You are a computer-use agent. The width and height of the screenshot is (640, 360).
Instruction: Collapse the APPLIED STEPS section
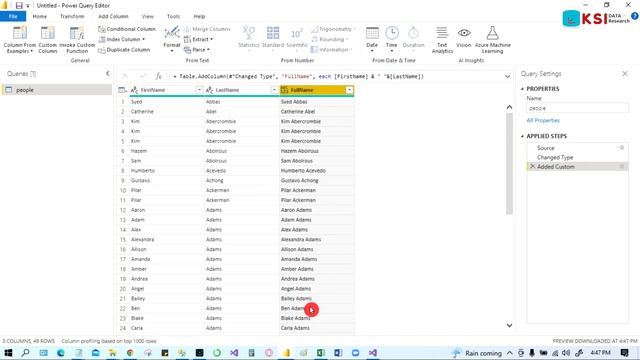(522, 136)
